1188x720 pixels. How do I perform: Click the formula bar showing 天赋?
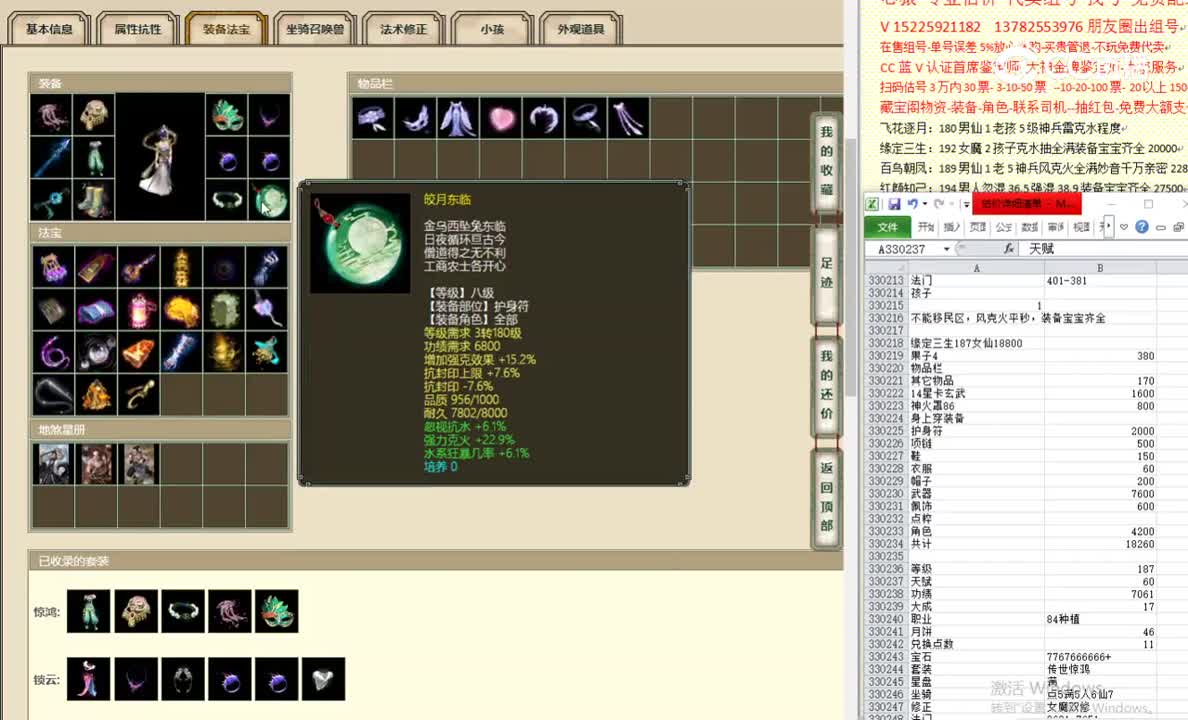tap(1041, 248)
